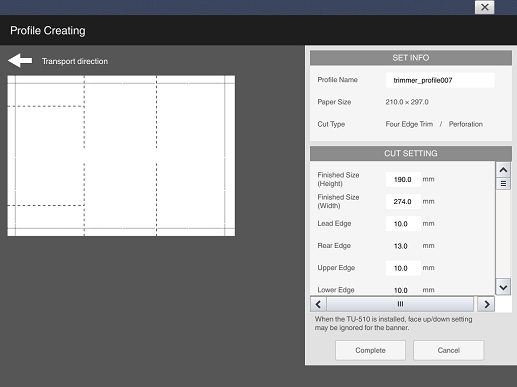This screenshot has width=517, height=387.
Task: Click the horizontal scrollbar thumb
Action: pyautogui.click(x=400, y=304)
